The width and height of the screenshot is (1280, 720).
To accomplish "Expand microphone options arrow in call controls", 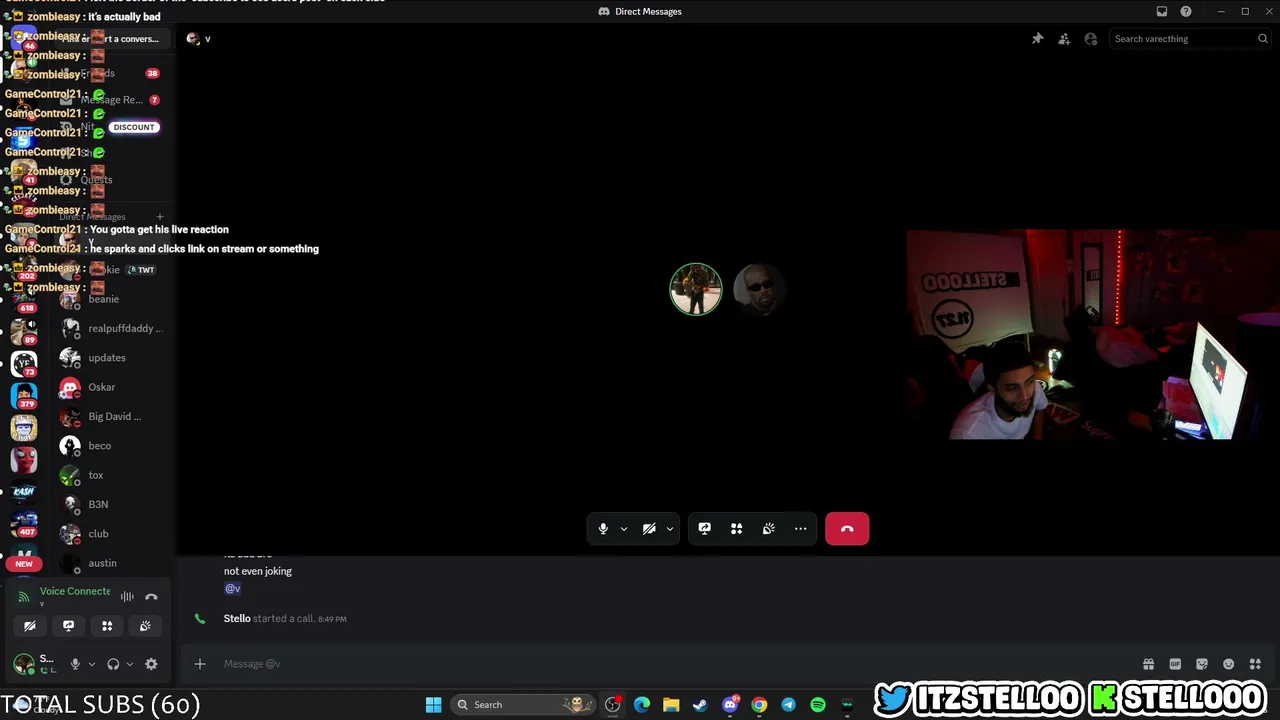I will point(624,529).
